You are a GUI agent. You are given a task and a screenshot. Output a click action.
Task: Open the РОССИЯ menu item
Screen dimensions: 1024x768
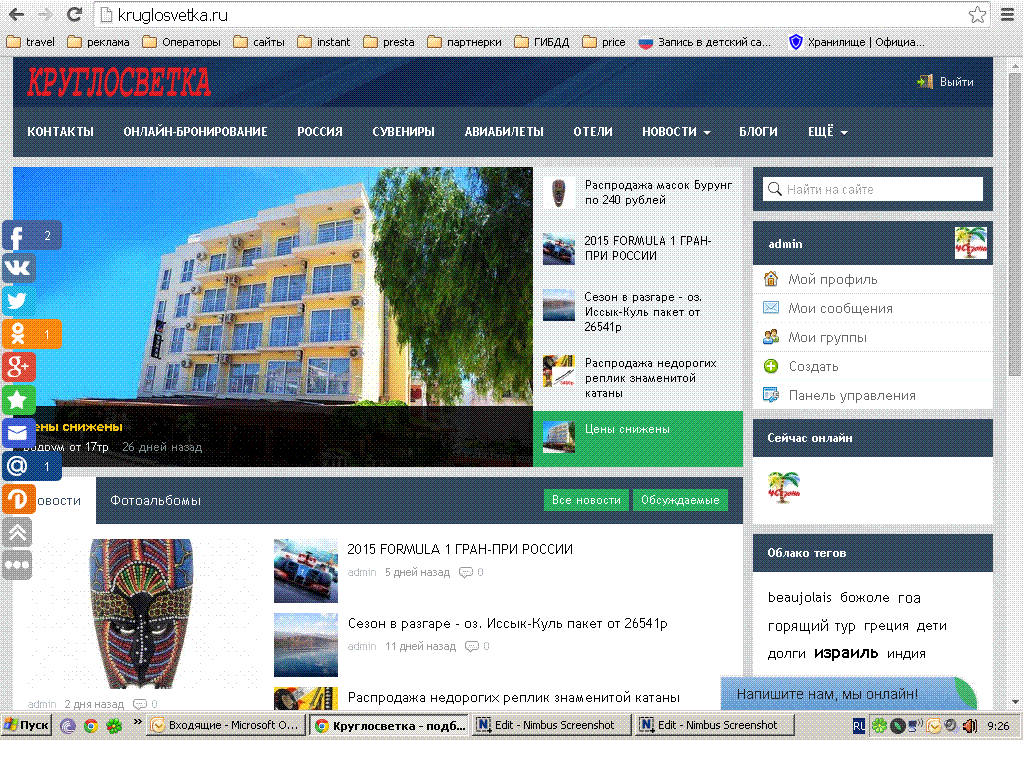pos(320,132)
